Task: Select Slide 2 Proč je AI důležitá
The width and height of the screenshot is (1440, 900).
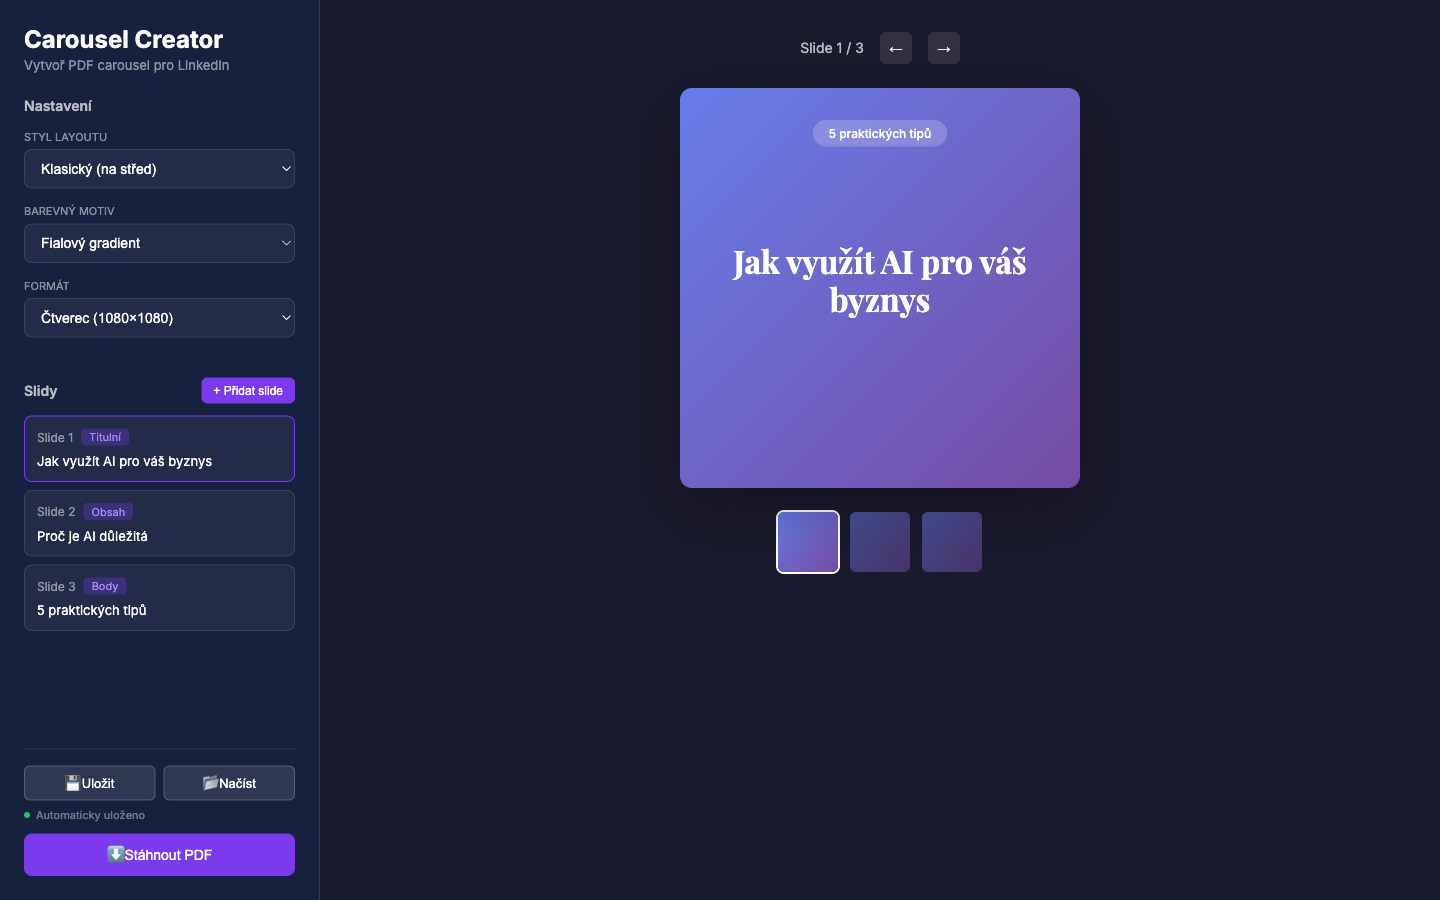Action: tap(159, 523)
